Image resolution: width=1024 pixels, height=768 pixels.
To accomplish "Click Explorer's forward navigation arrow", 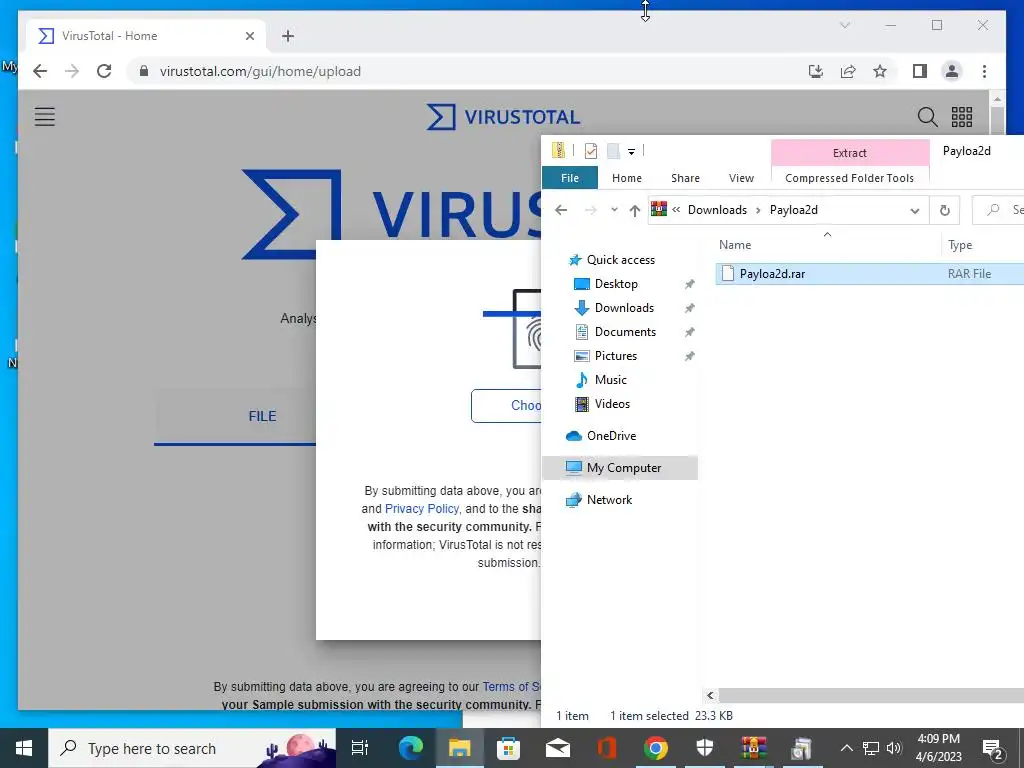I will [x=590, y=210].
